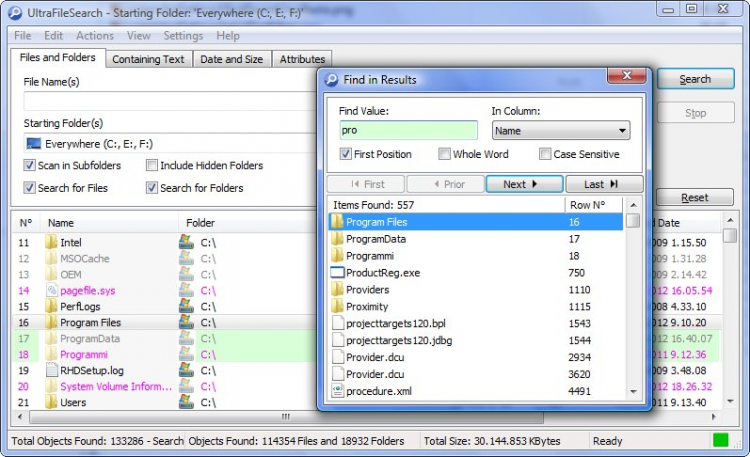Viewport: 750px width, 457px height.
Task: Click the green status indicator in status bar
Action: 720,440
